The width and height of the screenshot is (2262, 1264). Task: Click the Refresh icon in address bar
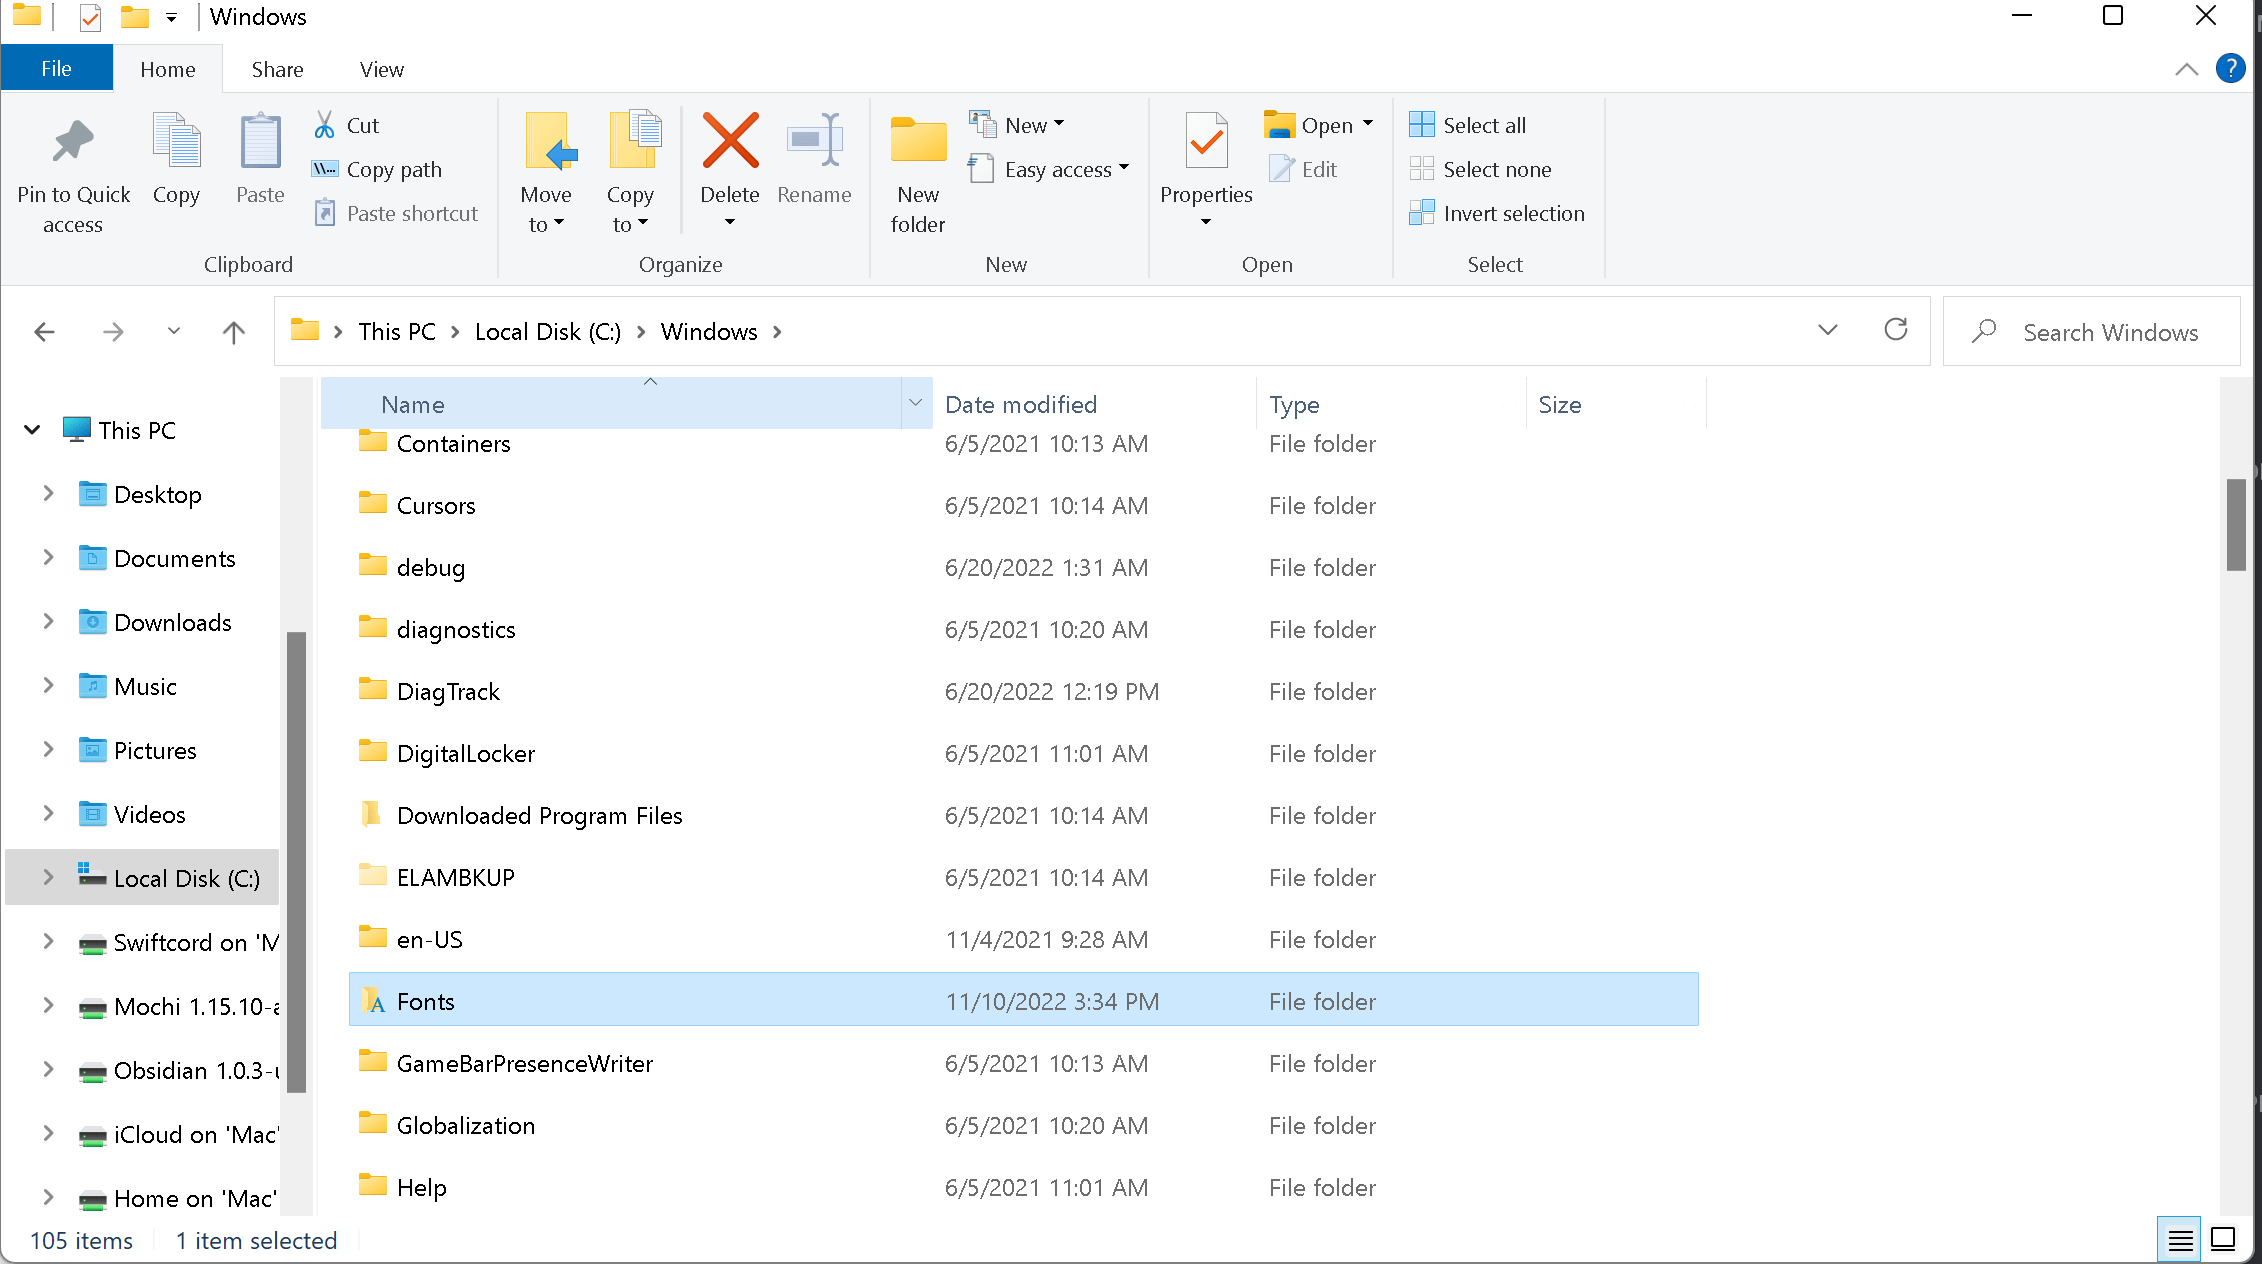pos(1895,331)
